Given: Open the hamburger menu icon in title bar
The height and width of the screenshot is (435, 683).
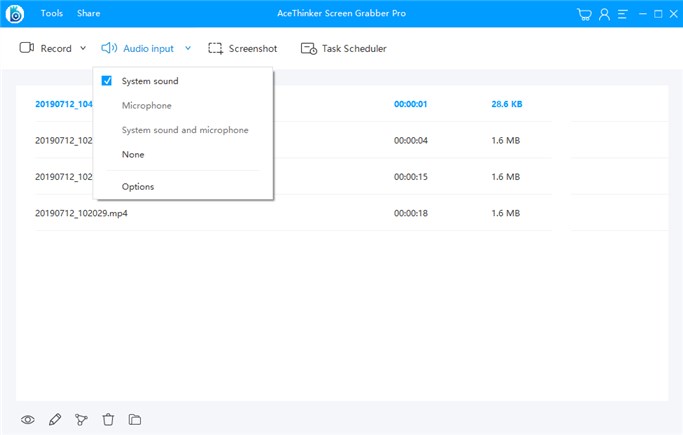Looking at the screenshot, I should pos(623,14).
